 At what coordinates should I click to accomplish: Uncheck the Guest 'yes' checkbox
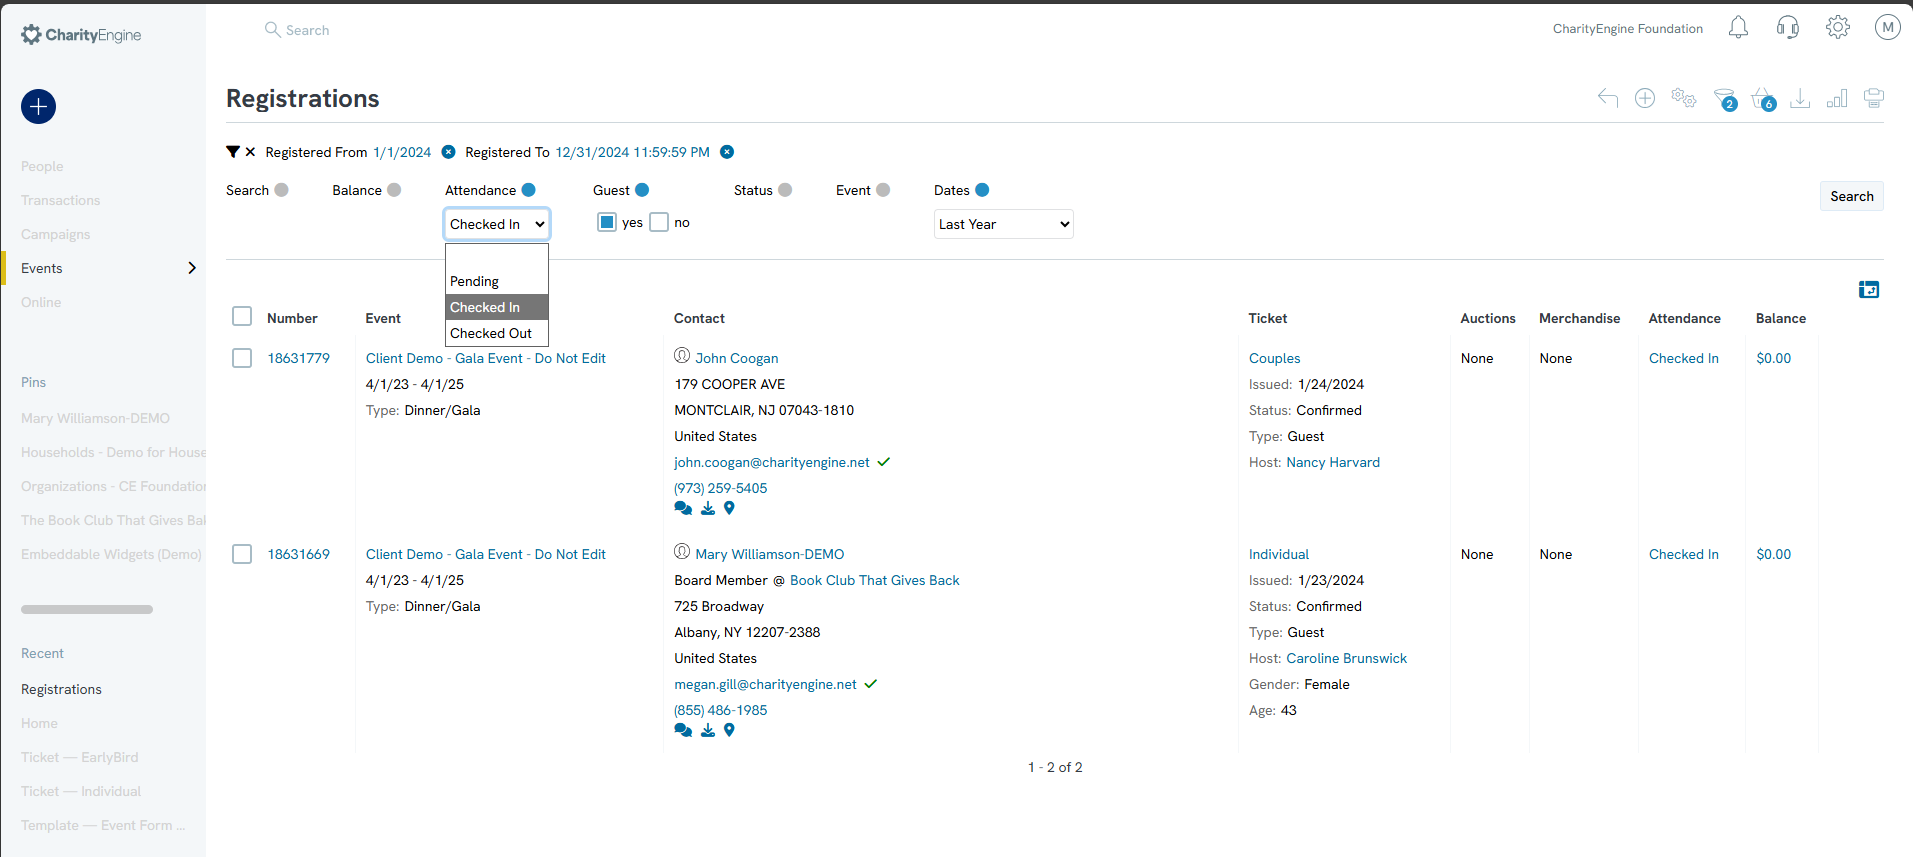coord(607,222)
